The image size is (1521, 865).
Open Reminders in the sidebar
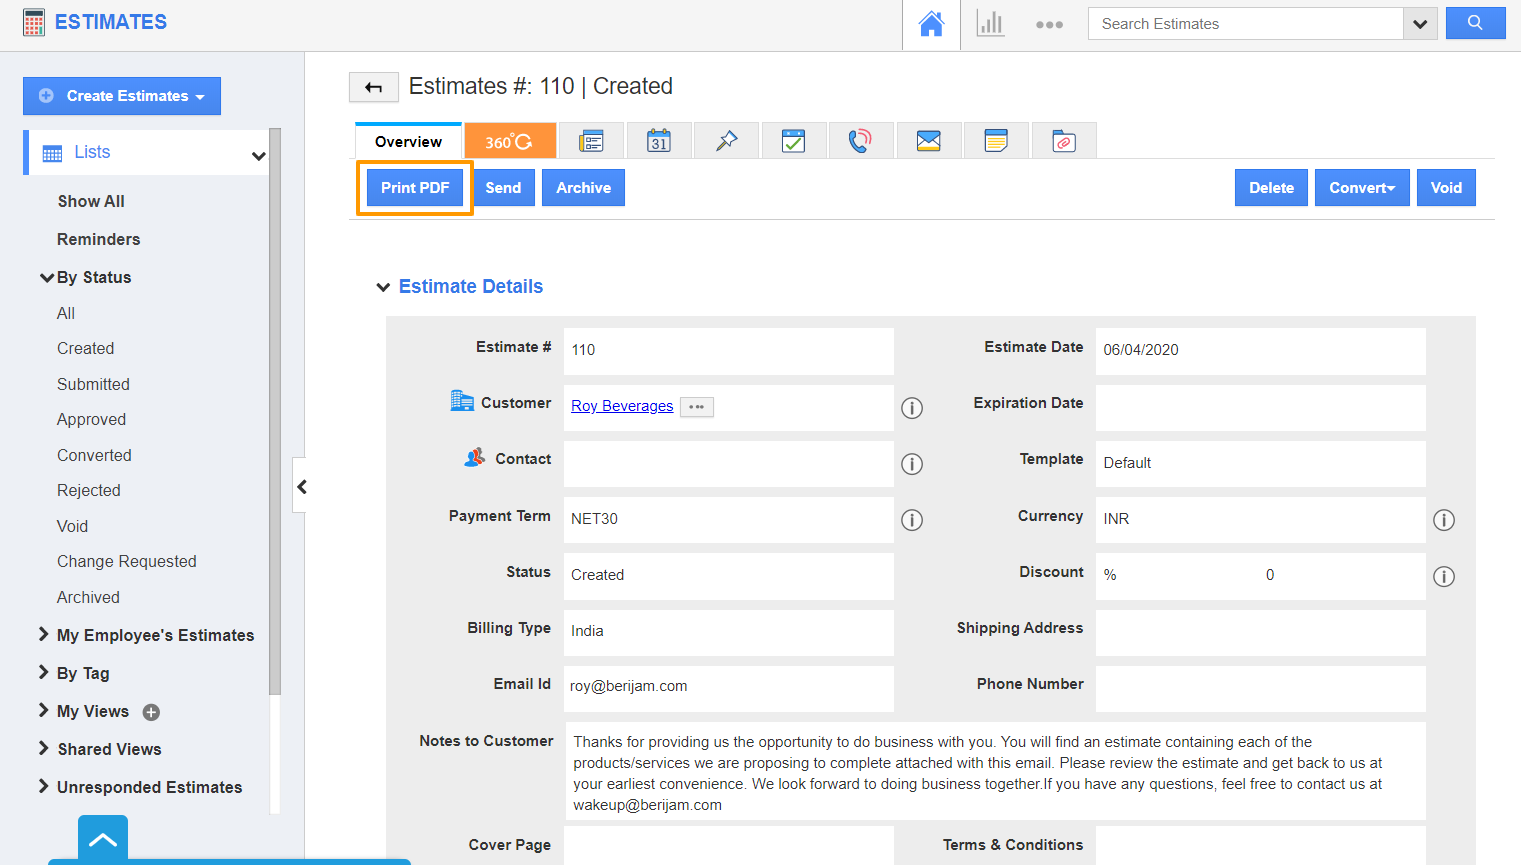click(x=98, y=239)
